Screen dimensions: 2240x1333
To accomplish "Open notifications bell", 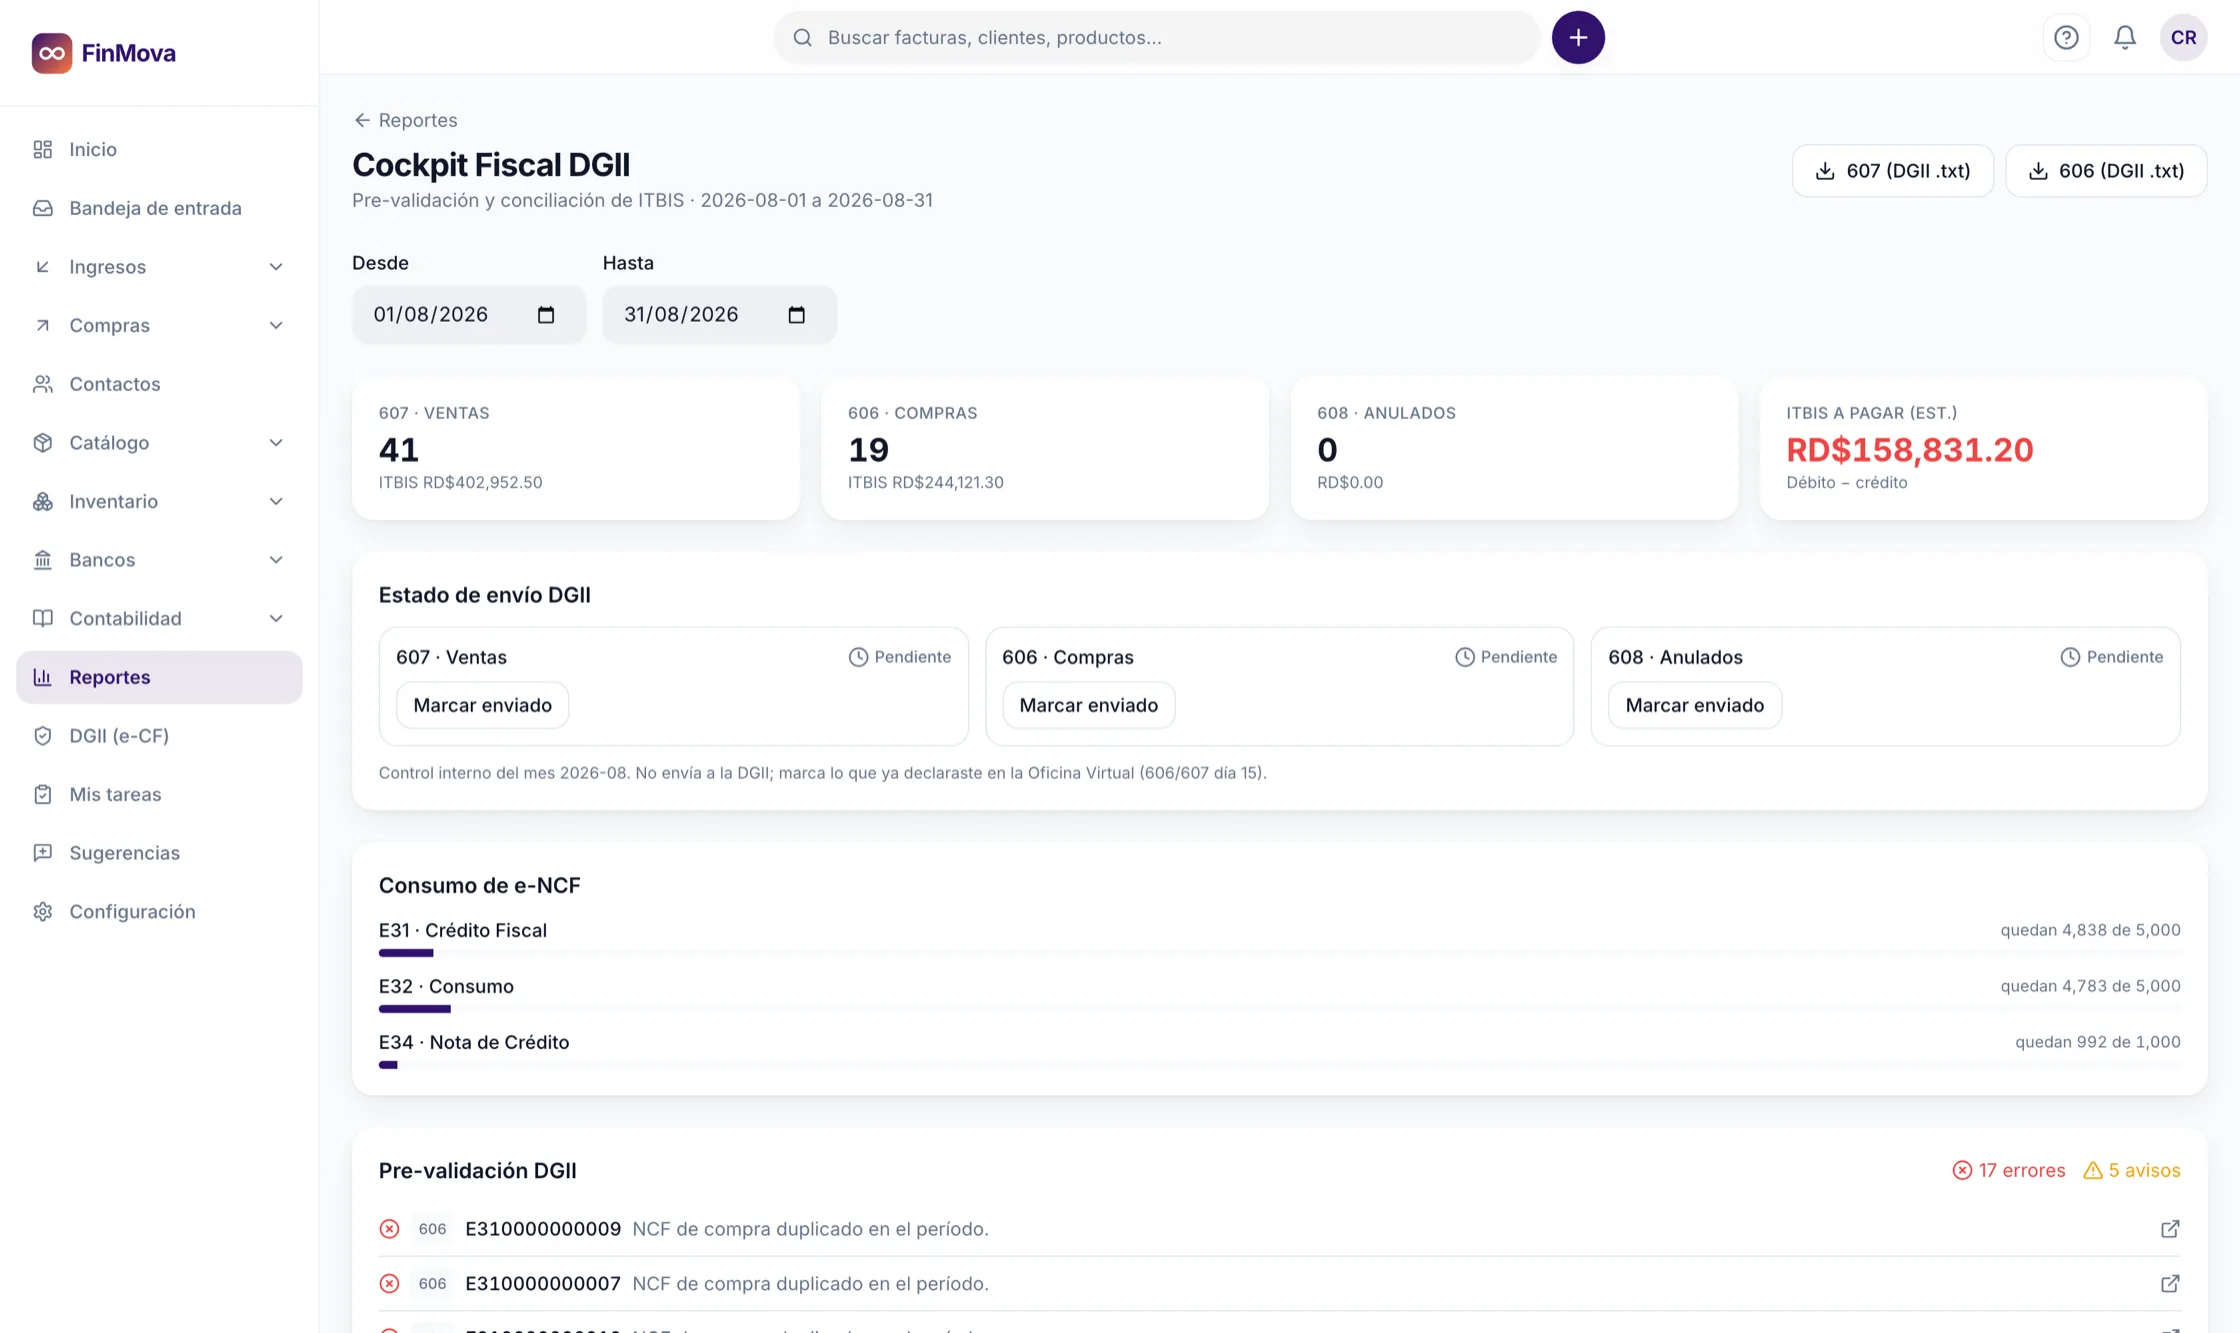I will coord(2125,38).
